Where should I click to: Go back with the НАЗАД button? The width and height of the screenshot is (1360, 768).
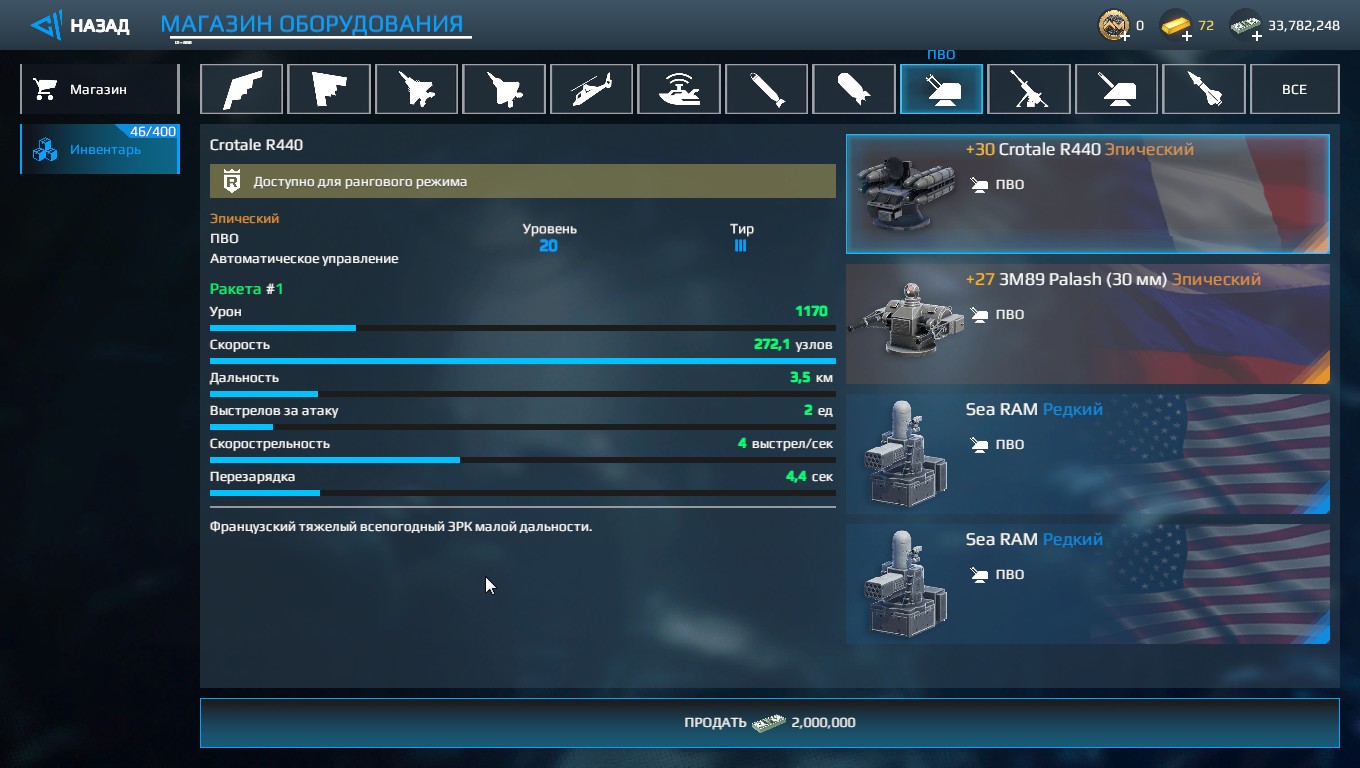pos(80,25)
